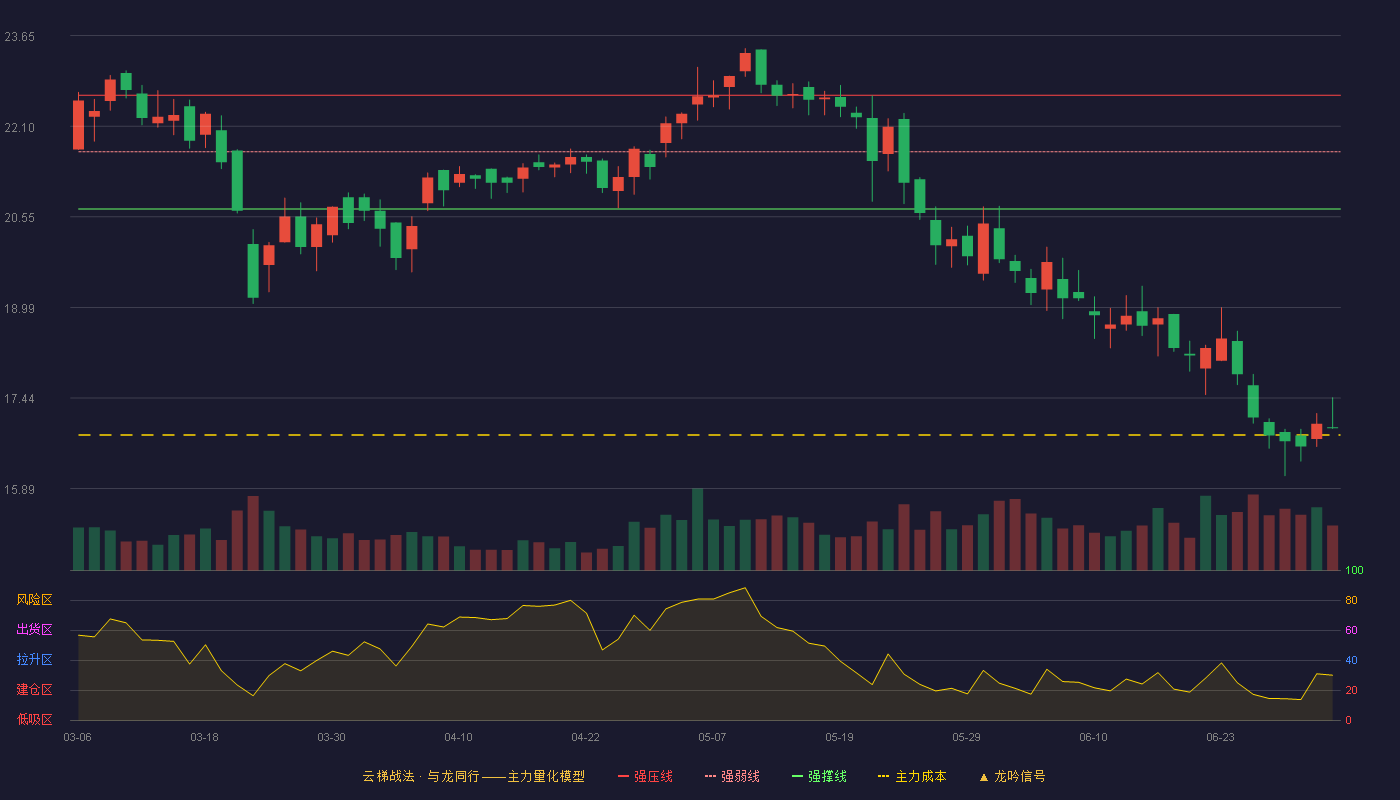Click the 出货区 zone label
The image size is (1400, 800).
pyautogui.click(x=34, y=630)
